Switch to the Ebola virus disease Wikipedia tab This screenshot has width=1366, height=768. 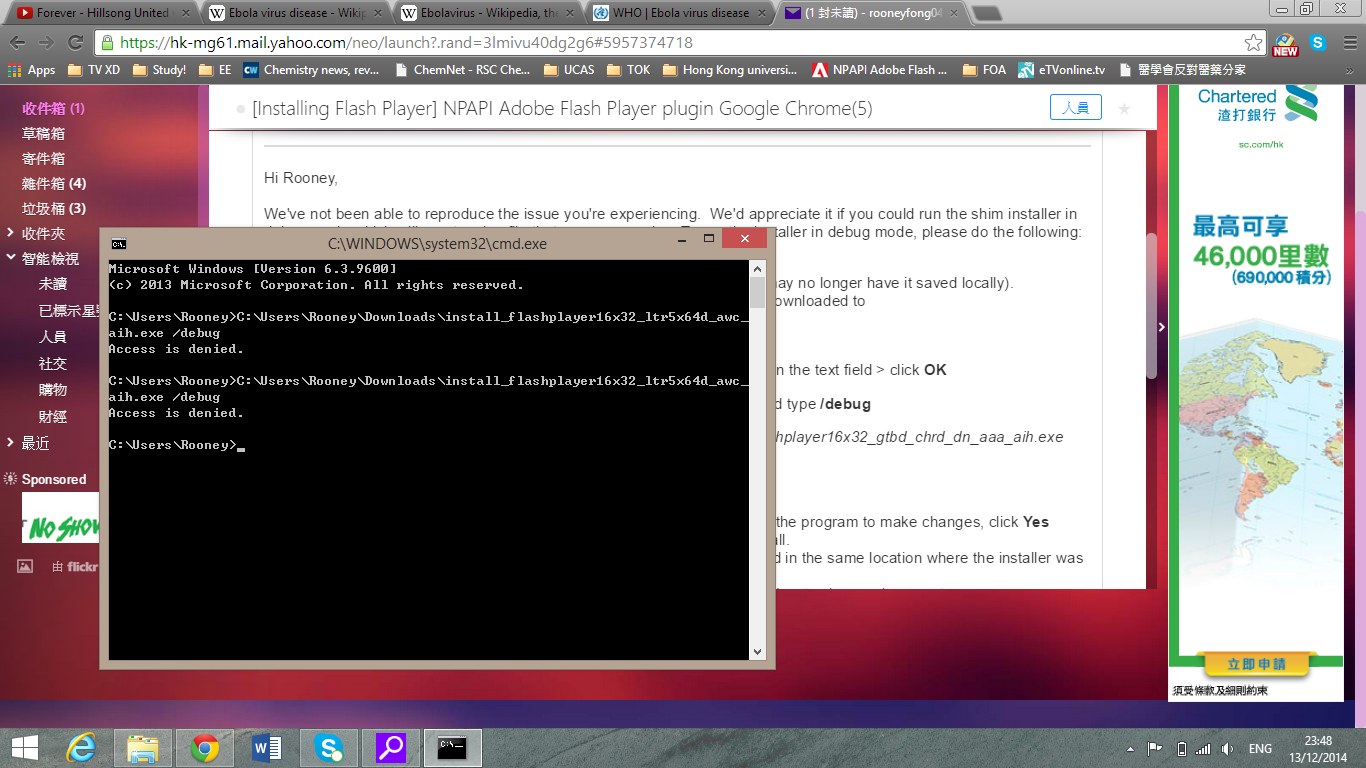(x=292, y=13)
